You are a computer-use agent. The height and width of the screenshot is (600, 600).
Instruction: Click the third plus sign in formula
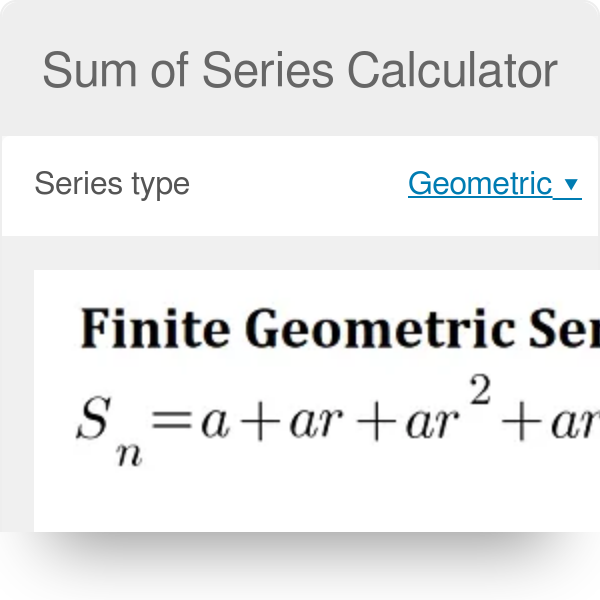pos(520,423)
